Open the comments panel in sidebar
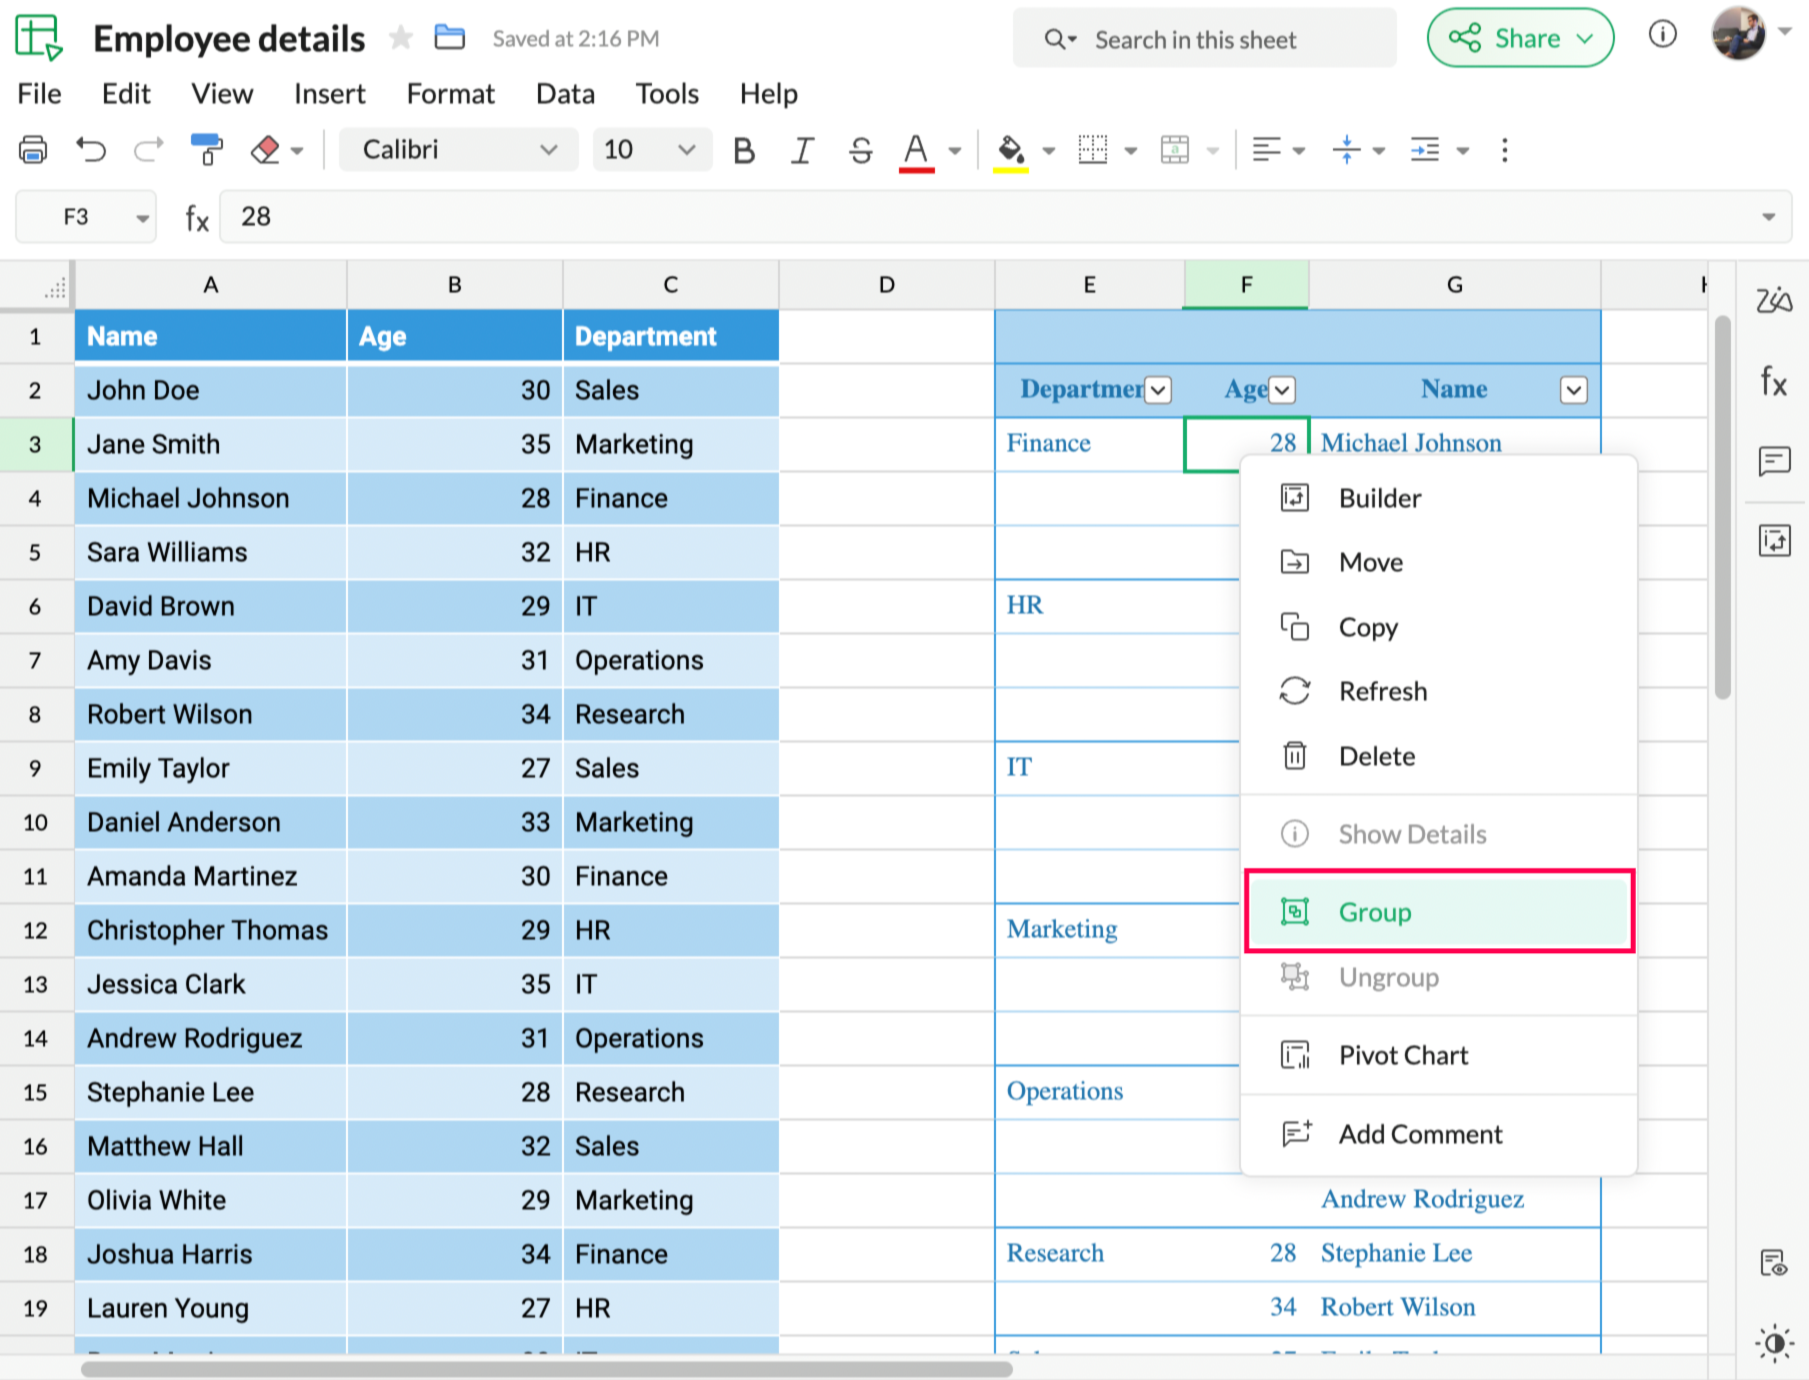 (x=1774, y=461)
